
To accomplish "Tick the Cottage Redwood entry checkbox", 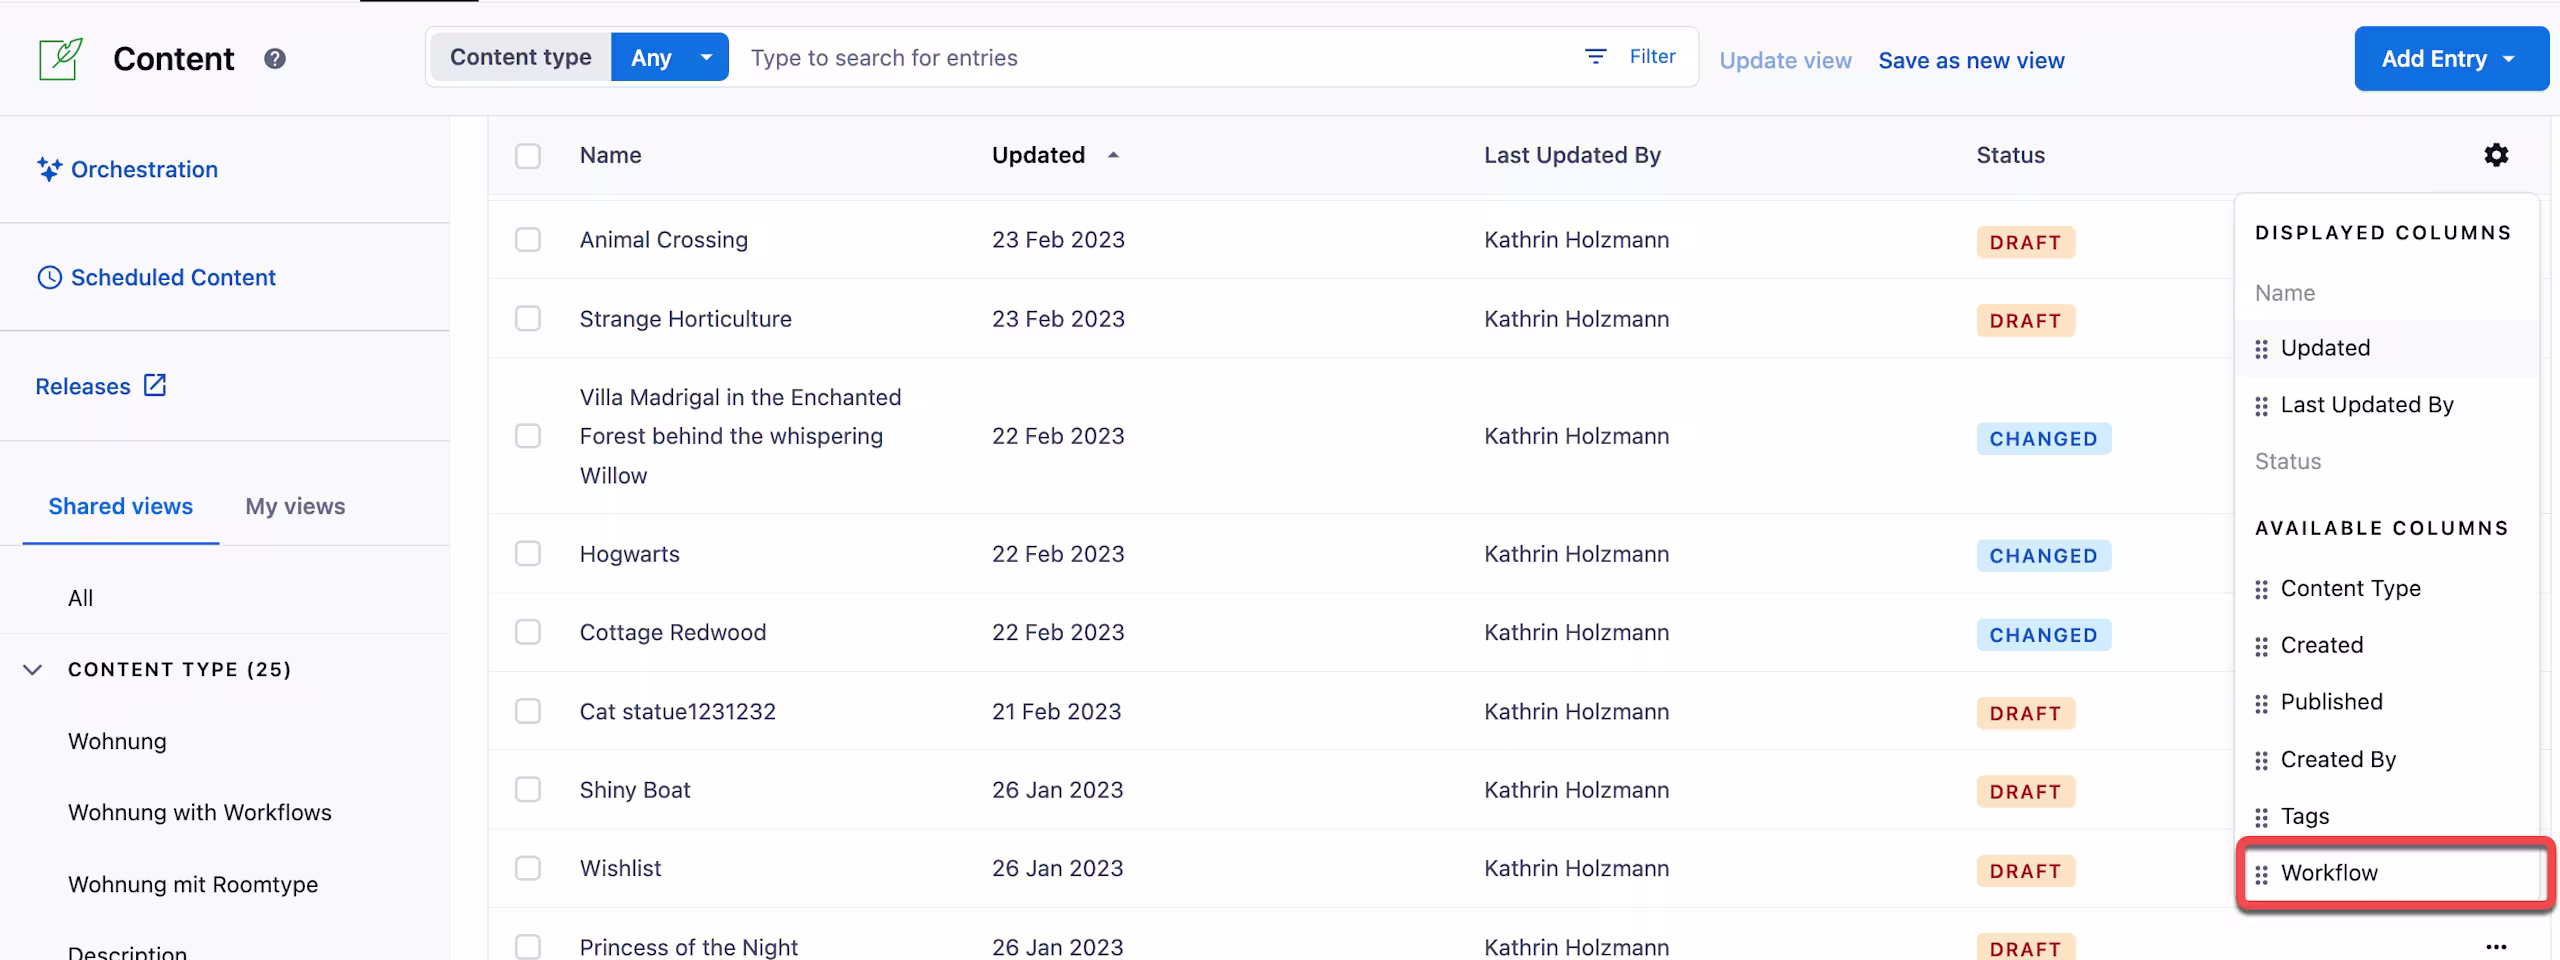I will coord(528,632).
